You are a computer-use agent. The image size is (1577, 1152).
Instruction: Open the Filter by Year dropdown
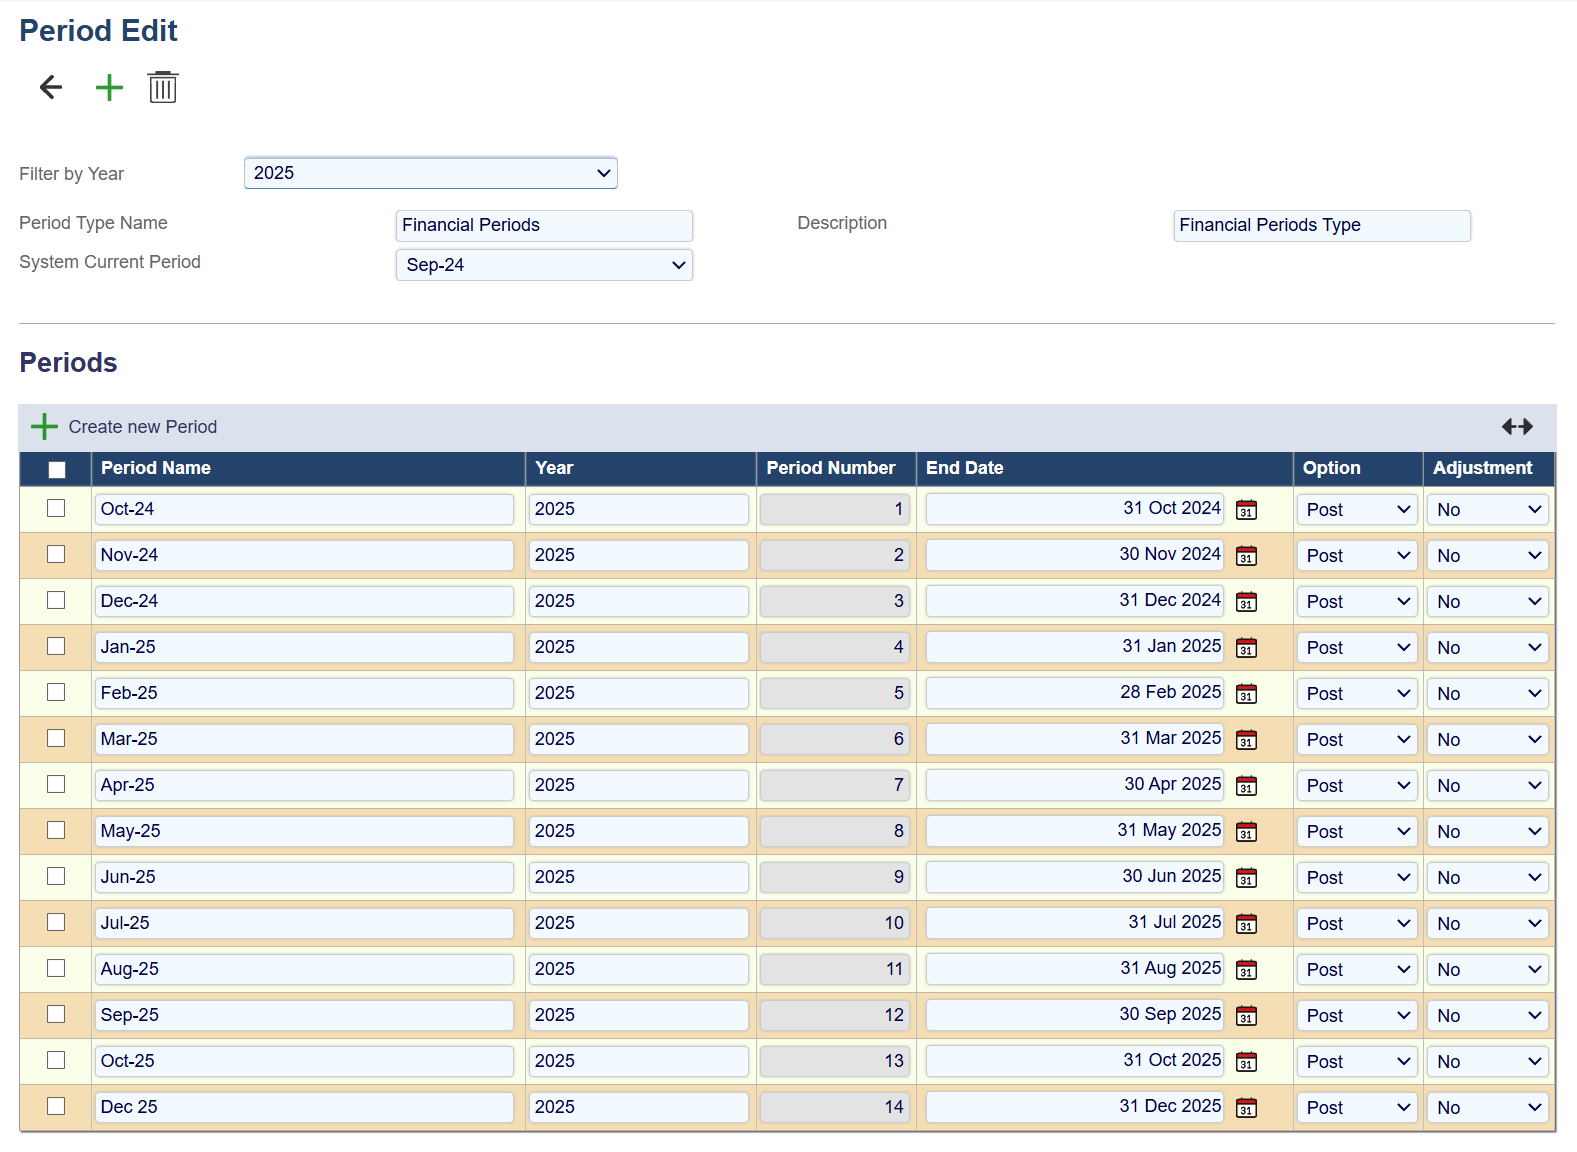point(430,173)
